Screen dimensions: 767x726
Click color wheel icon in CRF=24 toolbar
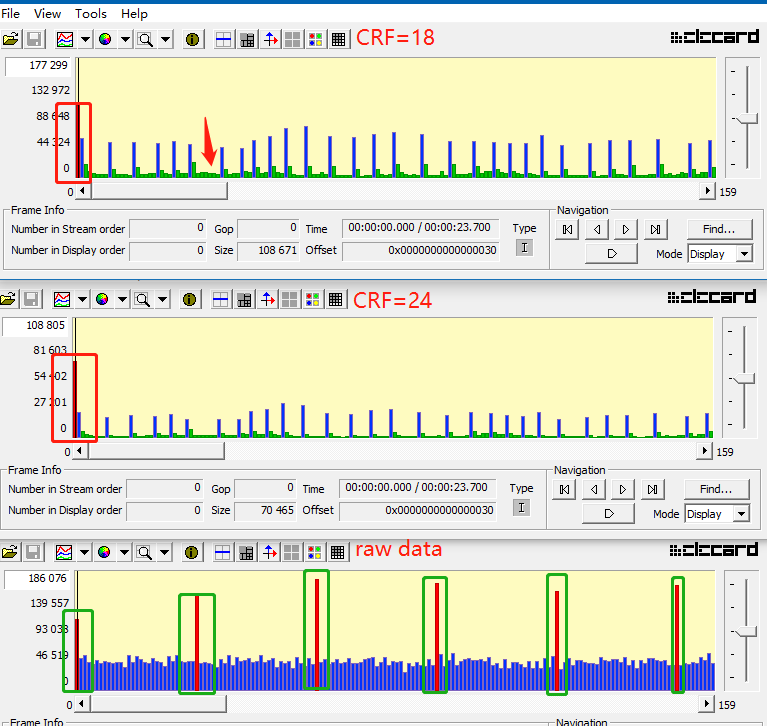tap(102, 299)
